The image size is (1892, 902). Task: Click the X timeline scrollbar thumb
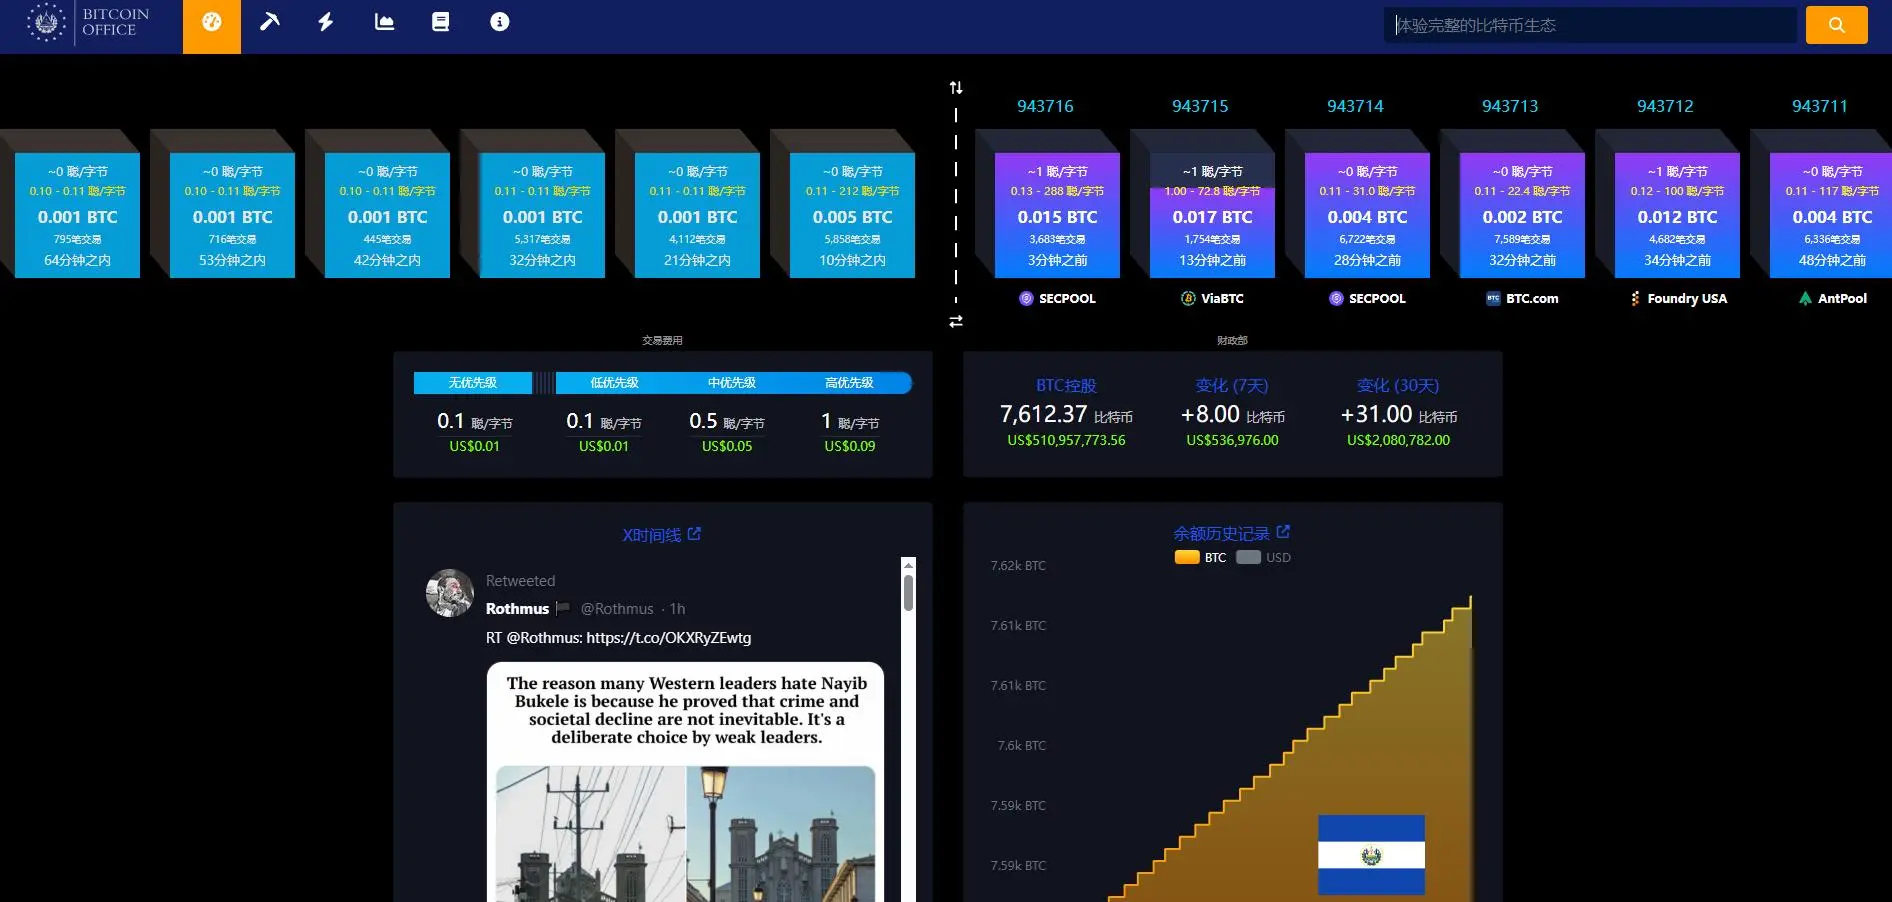point(908,593)
